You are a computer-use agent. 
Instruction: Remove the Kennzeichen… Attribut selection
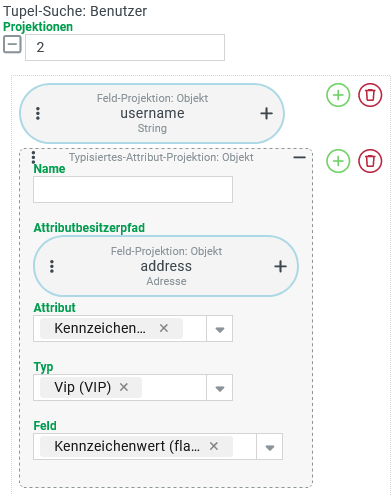click(x=164, y=328)
